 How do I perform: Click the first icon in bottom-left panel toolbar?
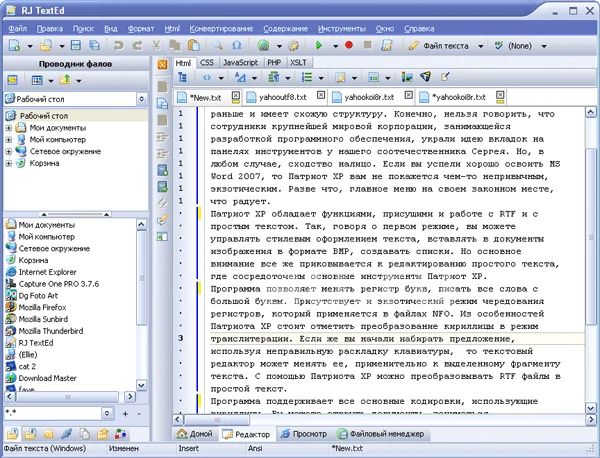12,434
